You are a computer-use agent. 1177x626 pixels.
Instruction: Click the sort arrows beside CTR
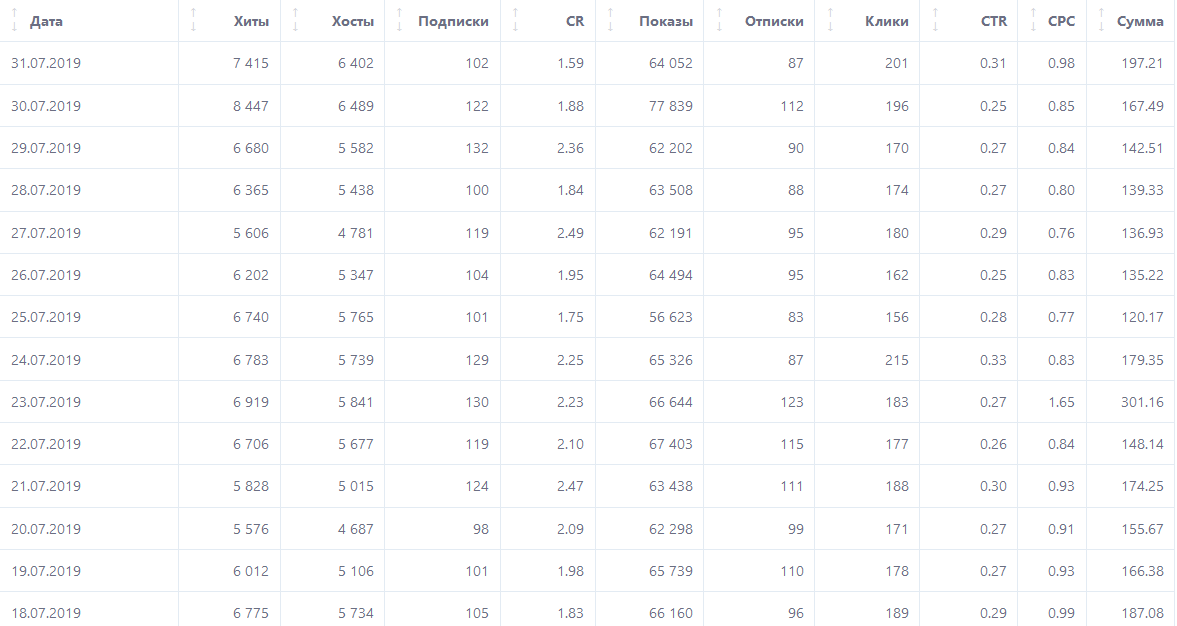tap(934, 20)
